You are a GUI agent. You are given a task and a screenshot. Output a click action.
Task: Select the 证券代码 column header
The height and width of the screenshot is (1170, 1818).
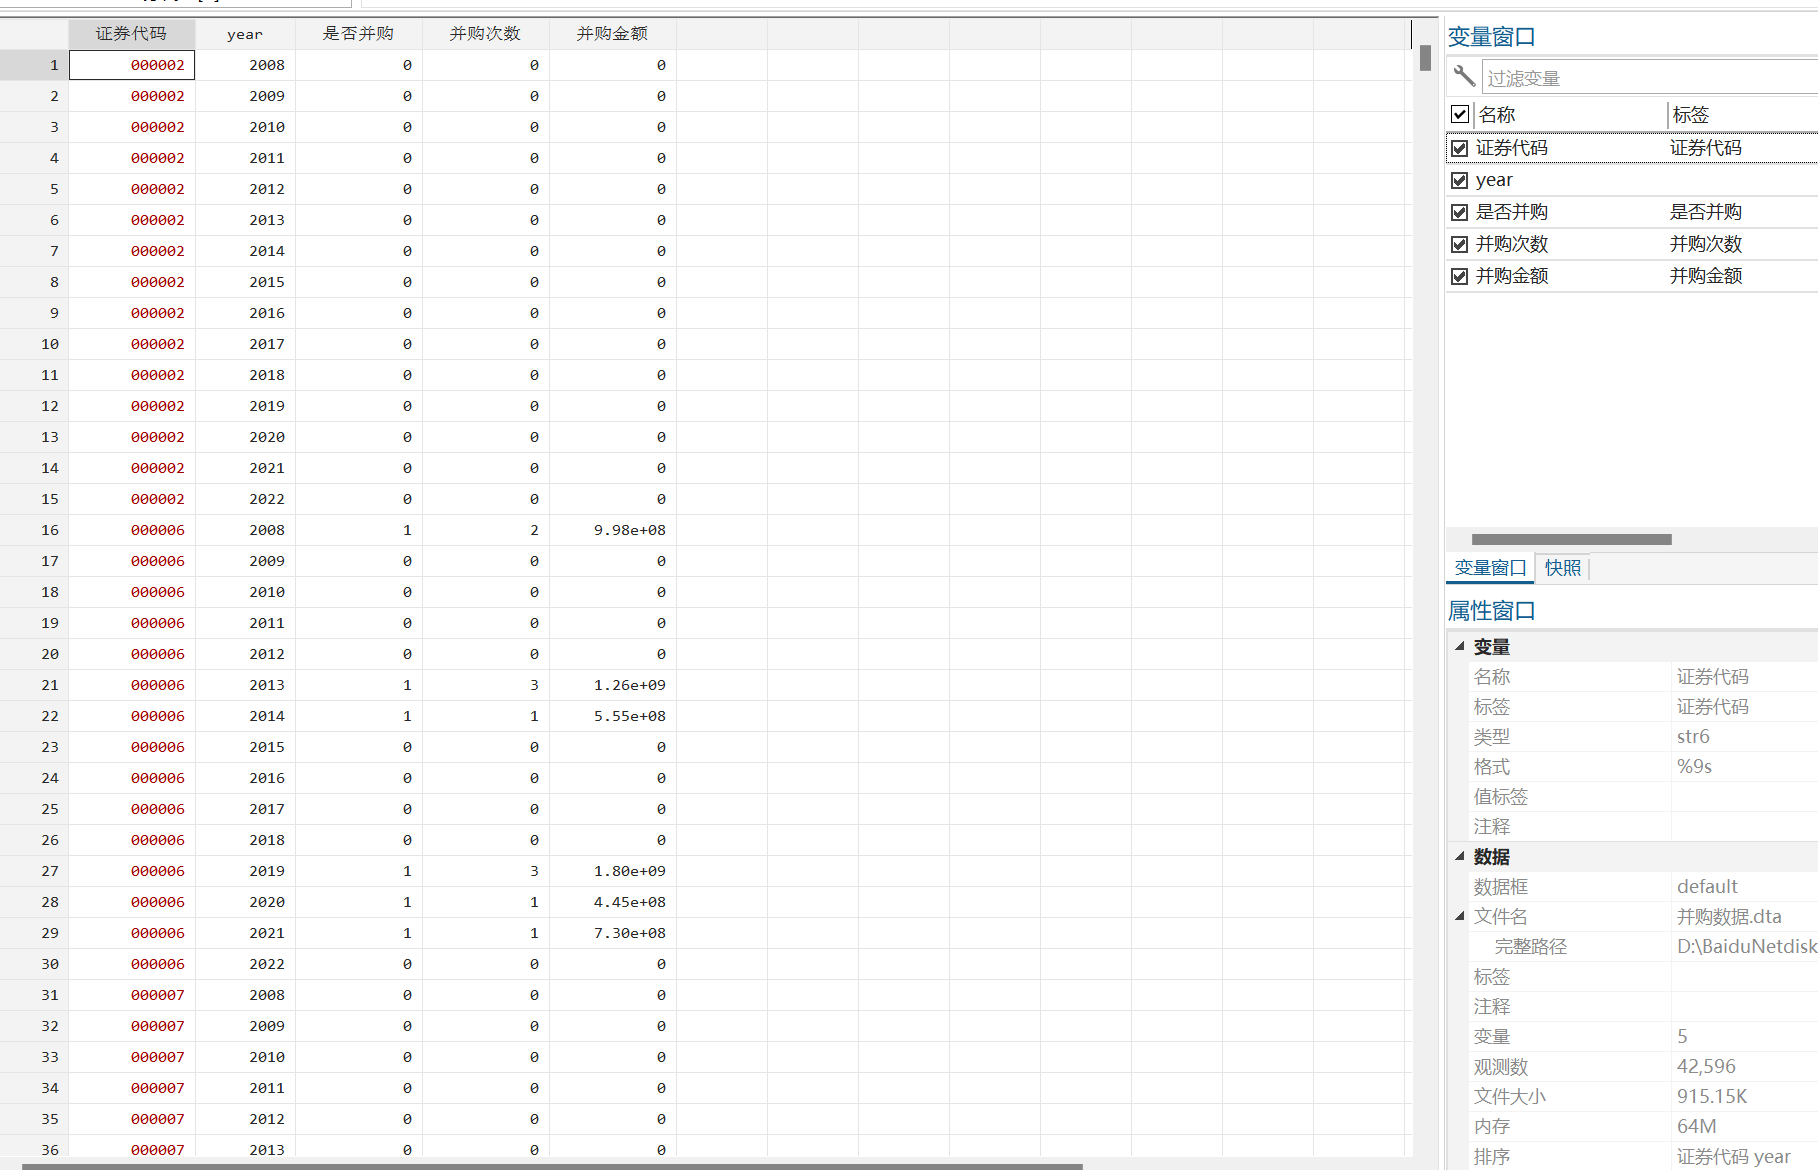(131, 34)
